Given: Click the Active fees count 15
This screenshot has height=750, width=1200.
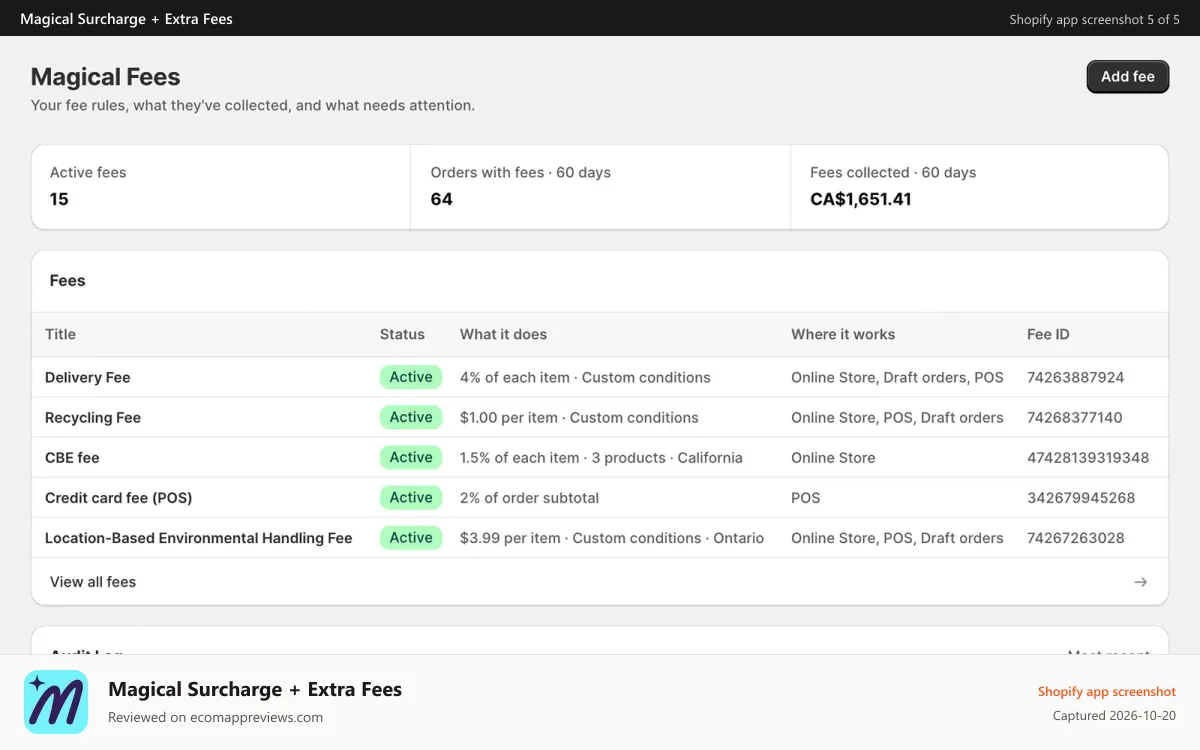Looking at the screenshot, I should tap(59, 199).
